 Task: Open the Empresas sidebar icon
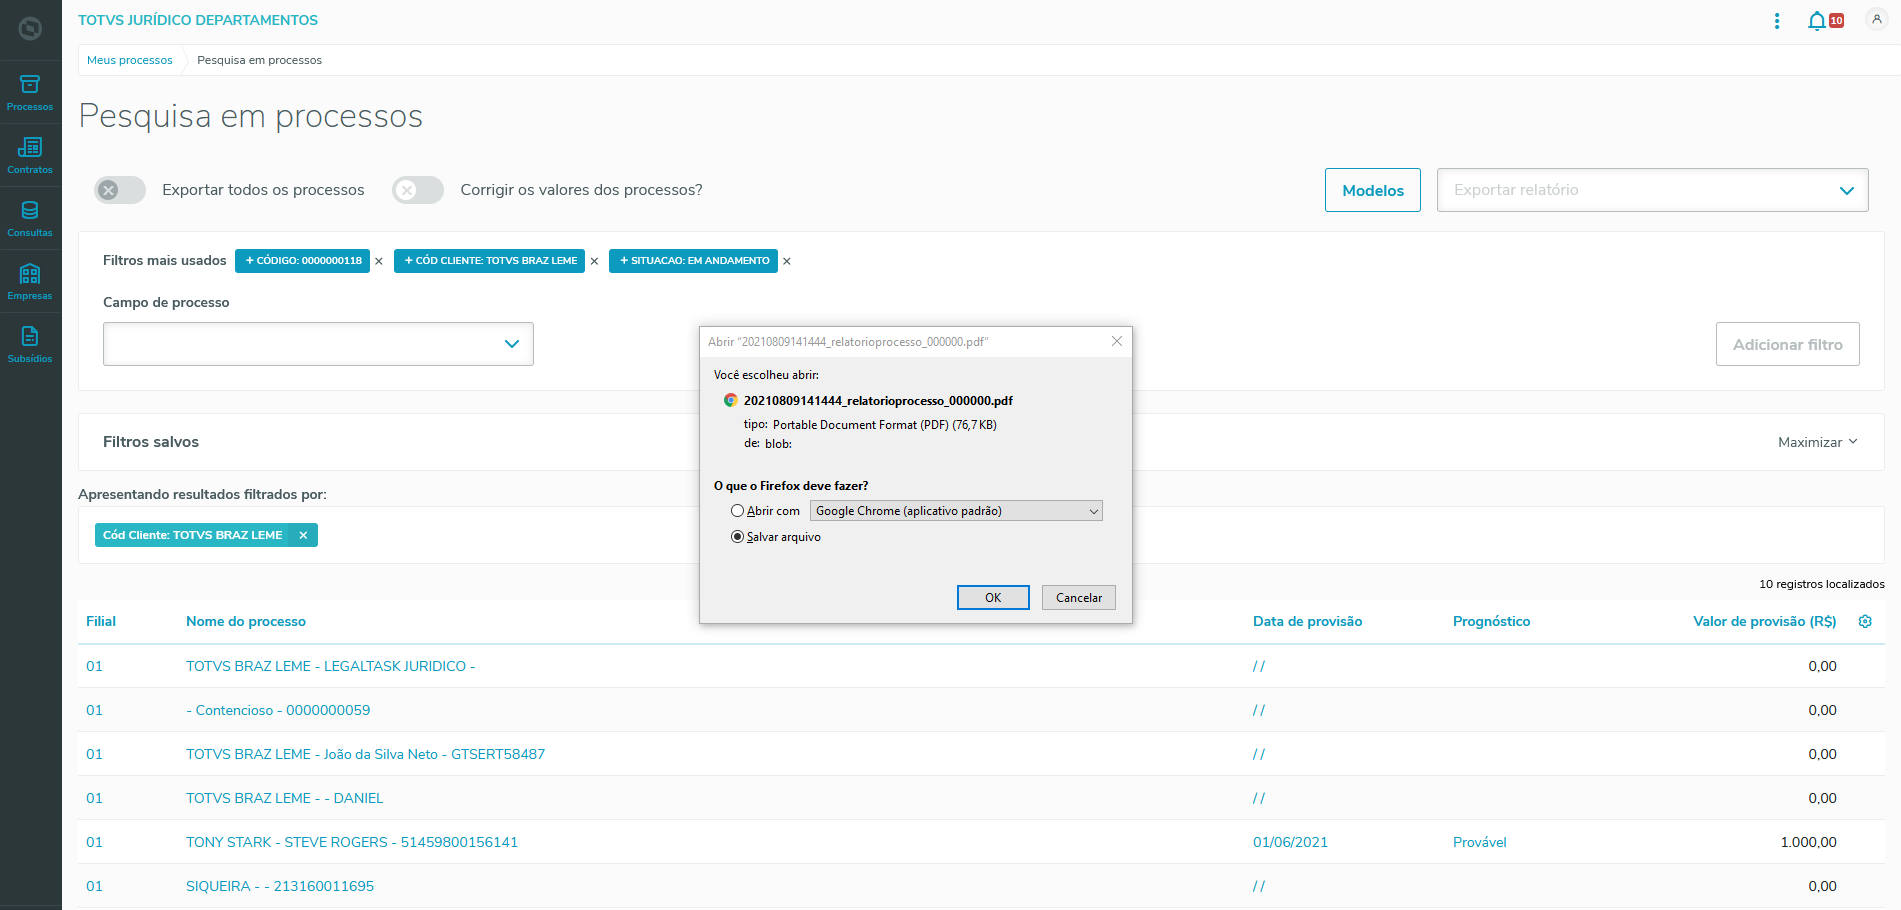[30, 281]
